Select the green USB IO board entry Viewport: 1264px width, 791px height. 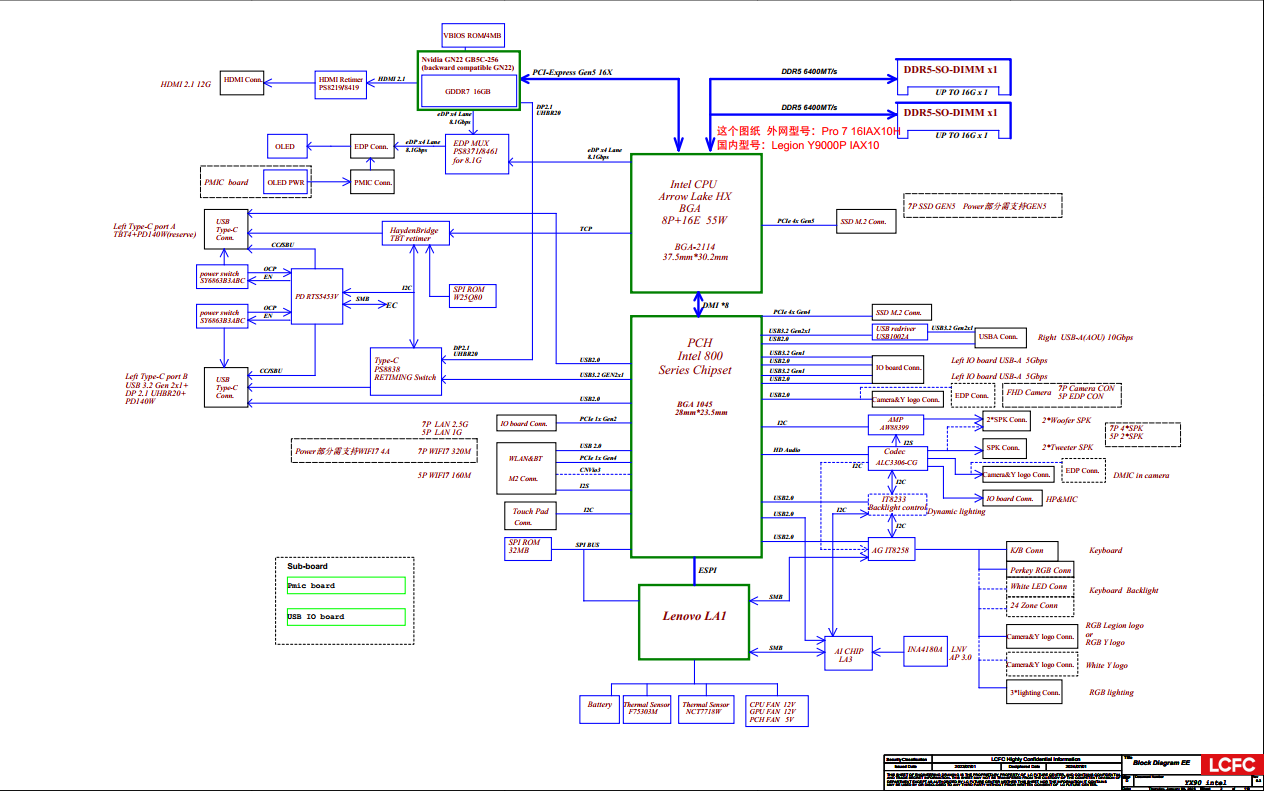point(346,616)
